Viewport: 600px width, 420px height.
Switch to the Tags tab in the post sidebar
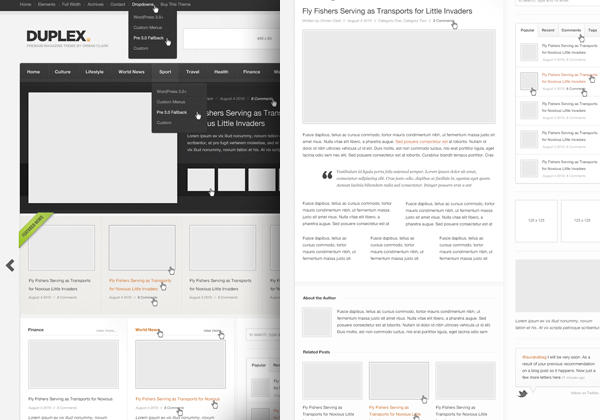click(592, 30)
